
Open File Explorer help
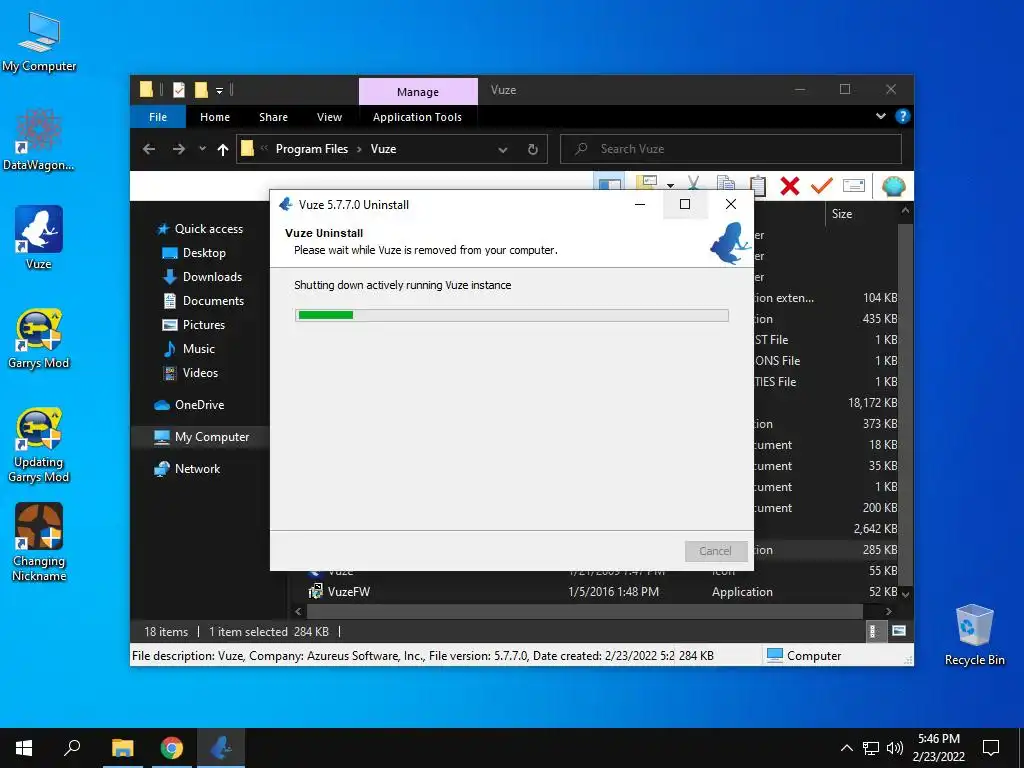tap(903, 116)
